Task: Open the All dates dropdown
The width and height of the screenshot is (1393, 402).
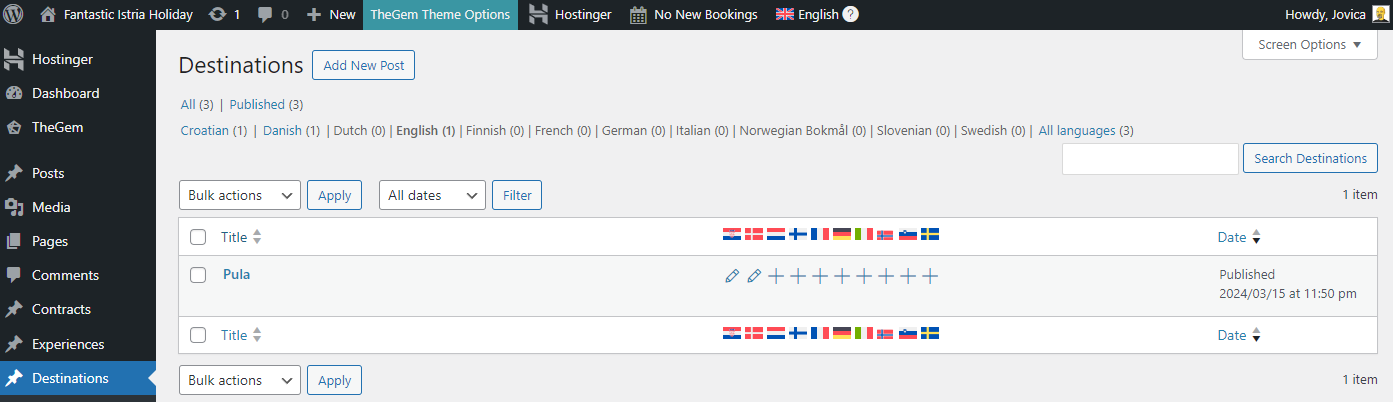Action: pyautogui.click(x=433, y=195)
